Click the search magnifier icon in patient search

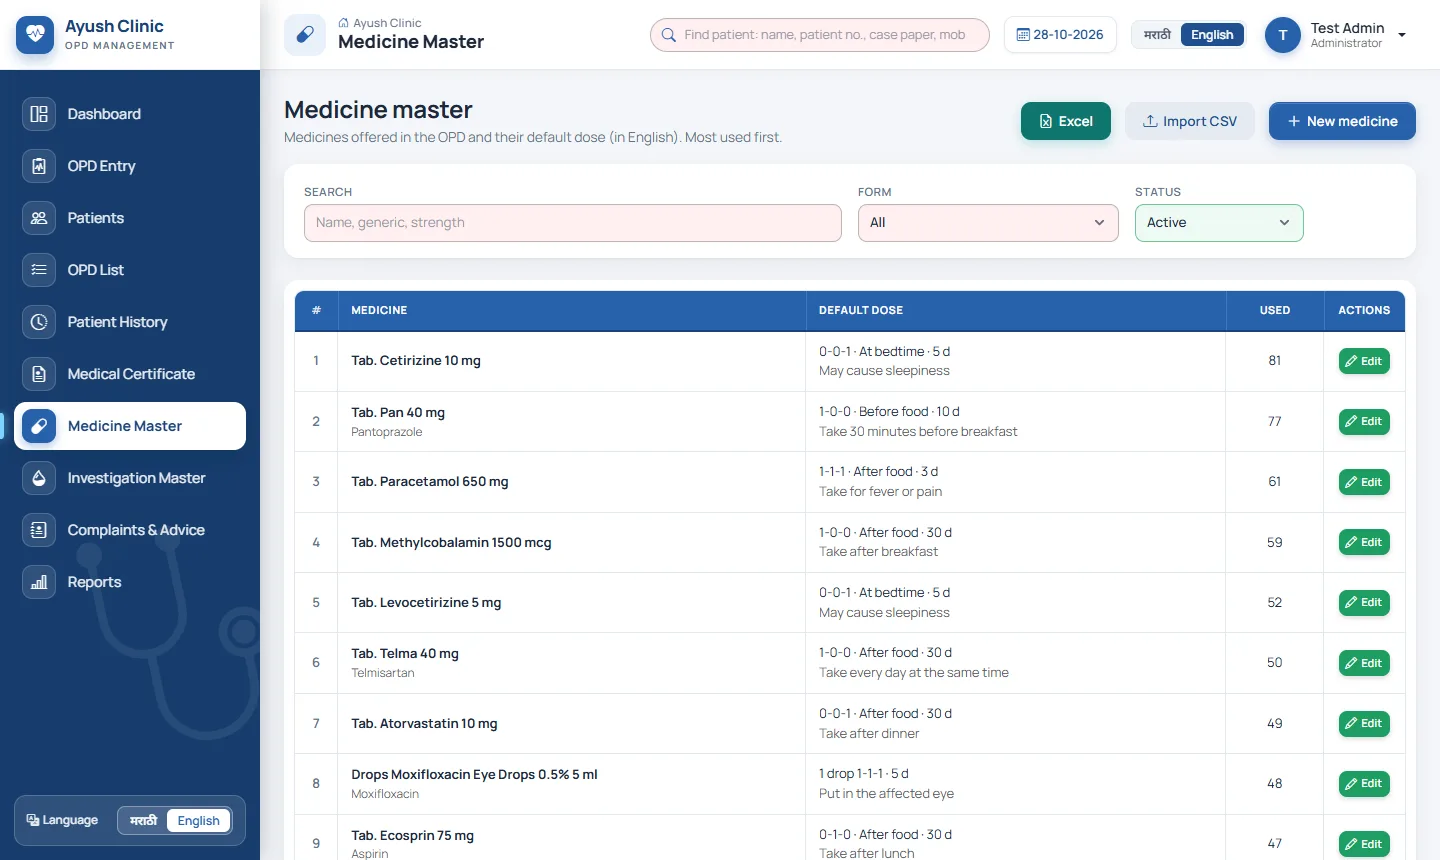668,35
